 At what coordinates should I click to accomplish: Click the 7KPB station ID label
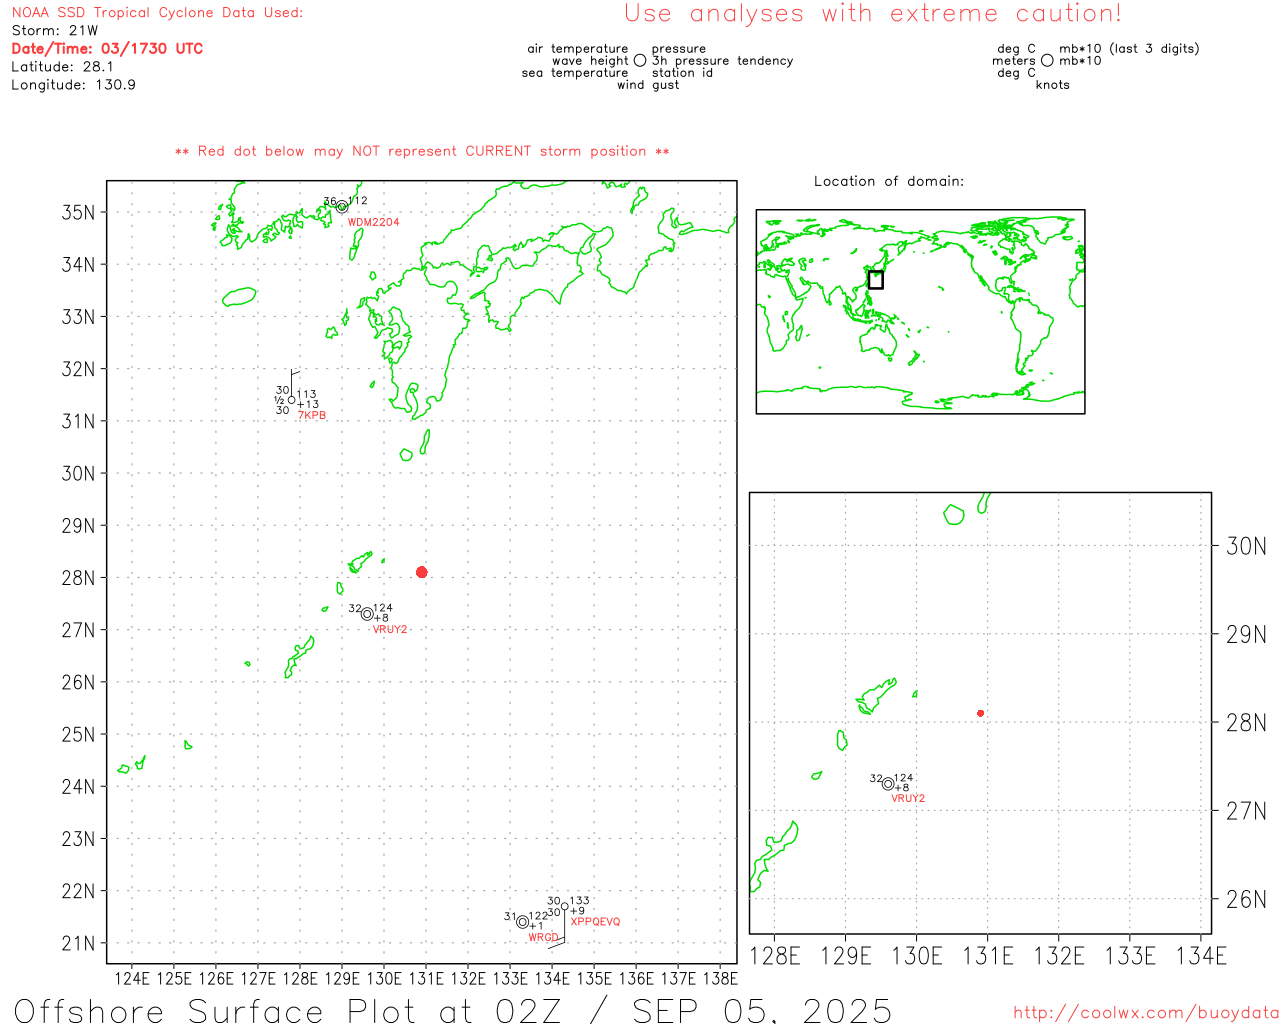pos(312,415)
